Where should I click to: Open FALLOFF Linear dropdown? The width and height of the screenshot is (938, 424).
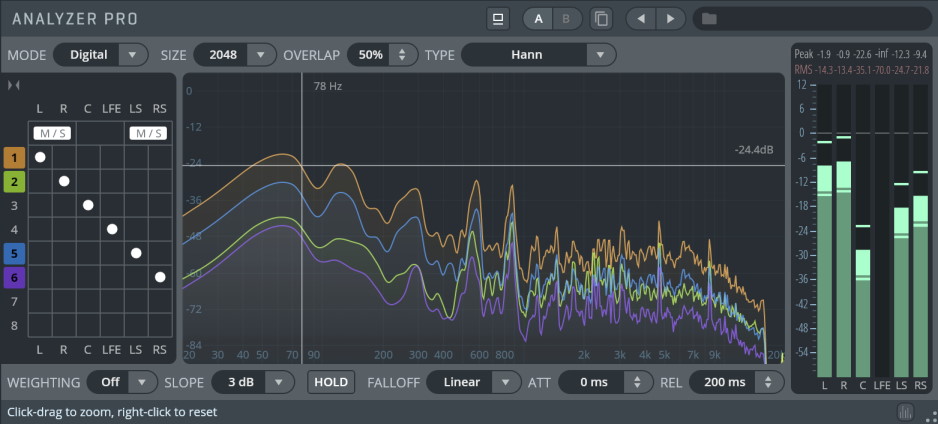(474, 382)
